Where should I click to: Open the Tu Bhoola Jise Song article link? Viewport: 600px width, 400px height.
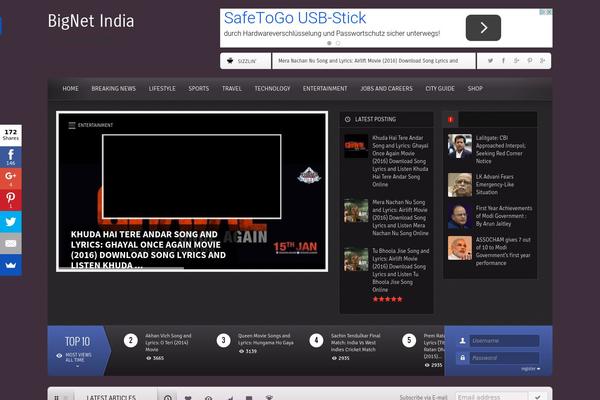[x=401, y=270]
